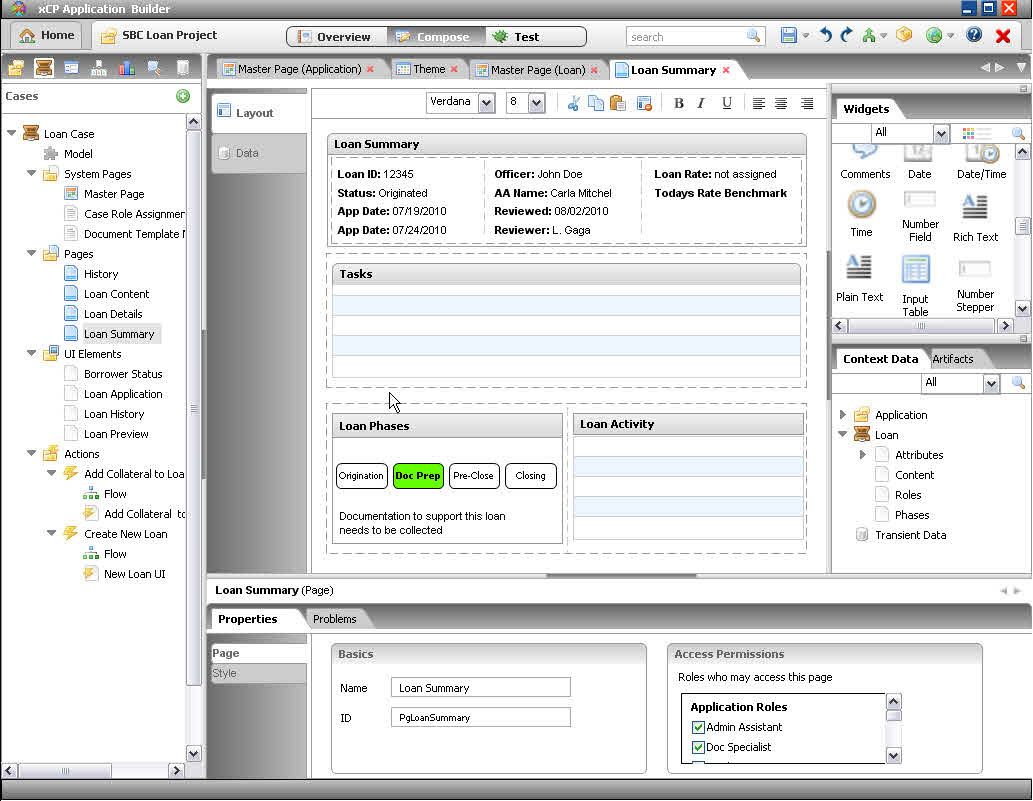Select the Number Field widget
This screenshot has width=1033, height=801.
tap(920, 217)
